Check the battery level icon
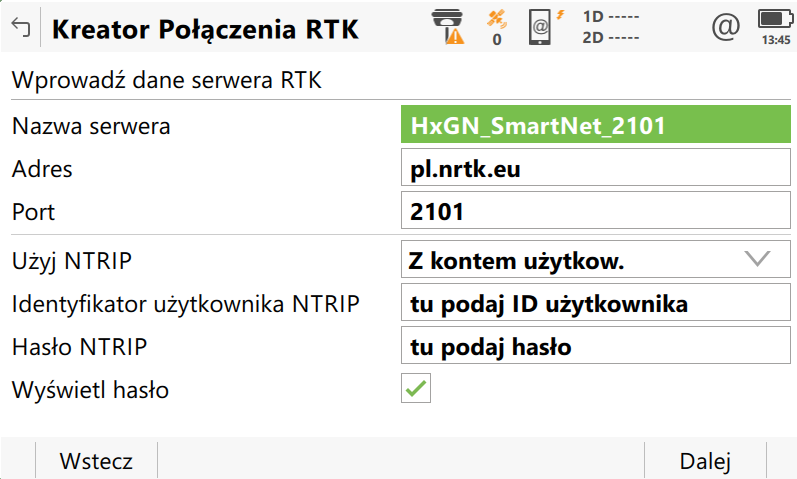This screenshot has height=479, width=797. point(775,19)
